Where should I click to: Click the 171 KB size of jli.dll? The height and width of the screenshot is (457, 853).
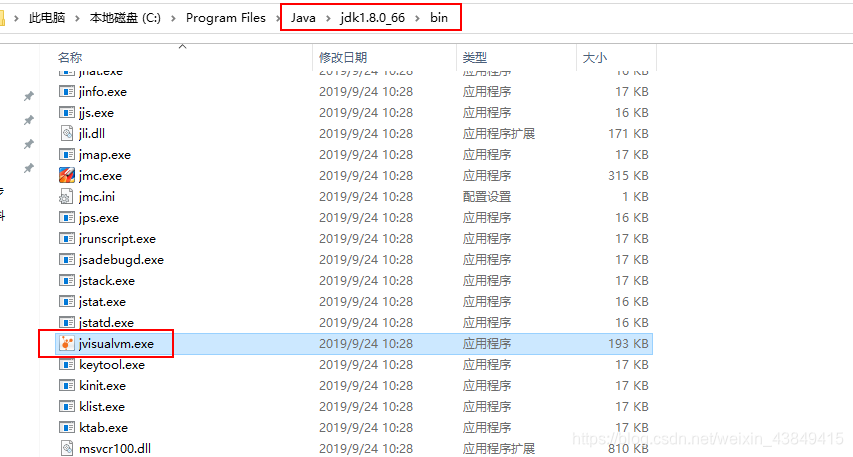(x=628, y=134)
